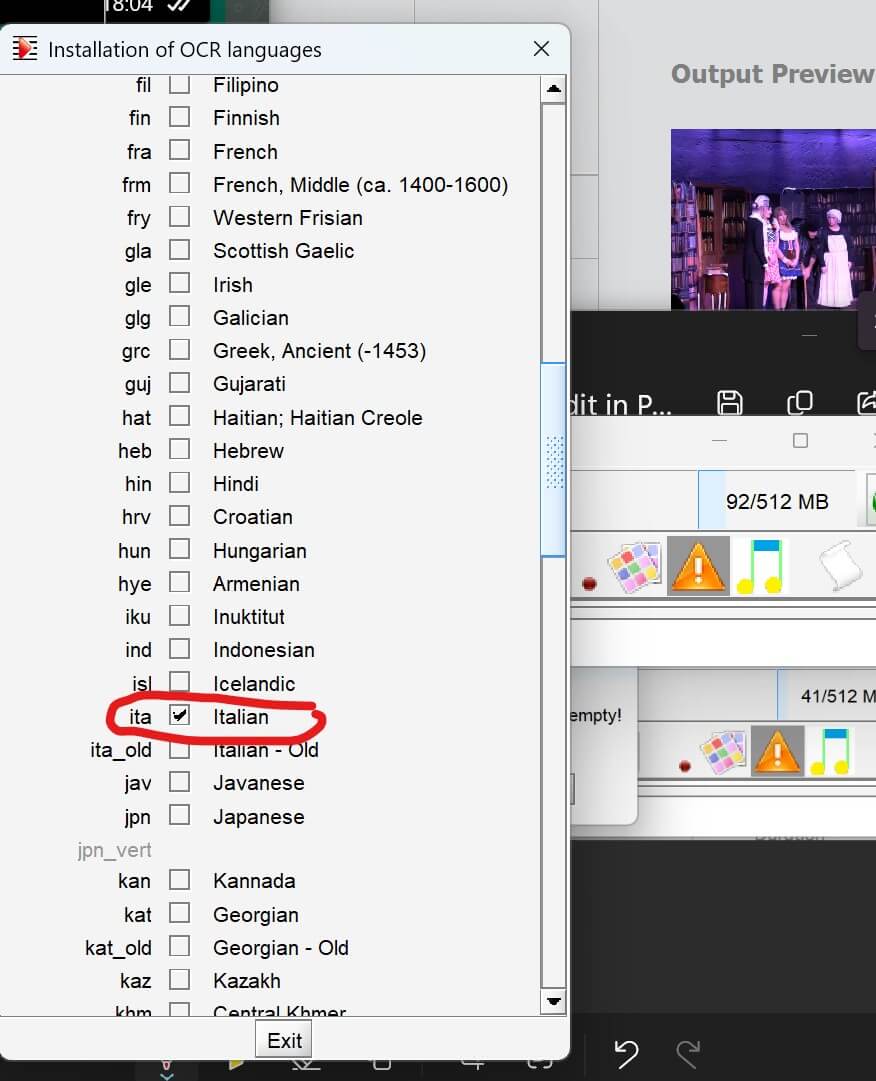The height and width of the screenshot is (1081, 876).
Task: Click the redo arrow icon
Action: [688, 1052]
